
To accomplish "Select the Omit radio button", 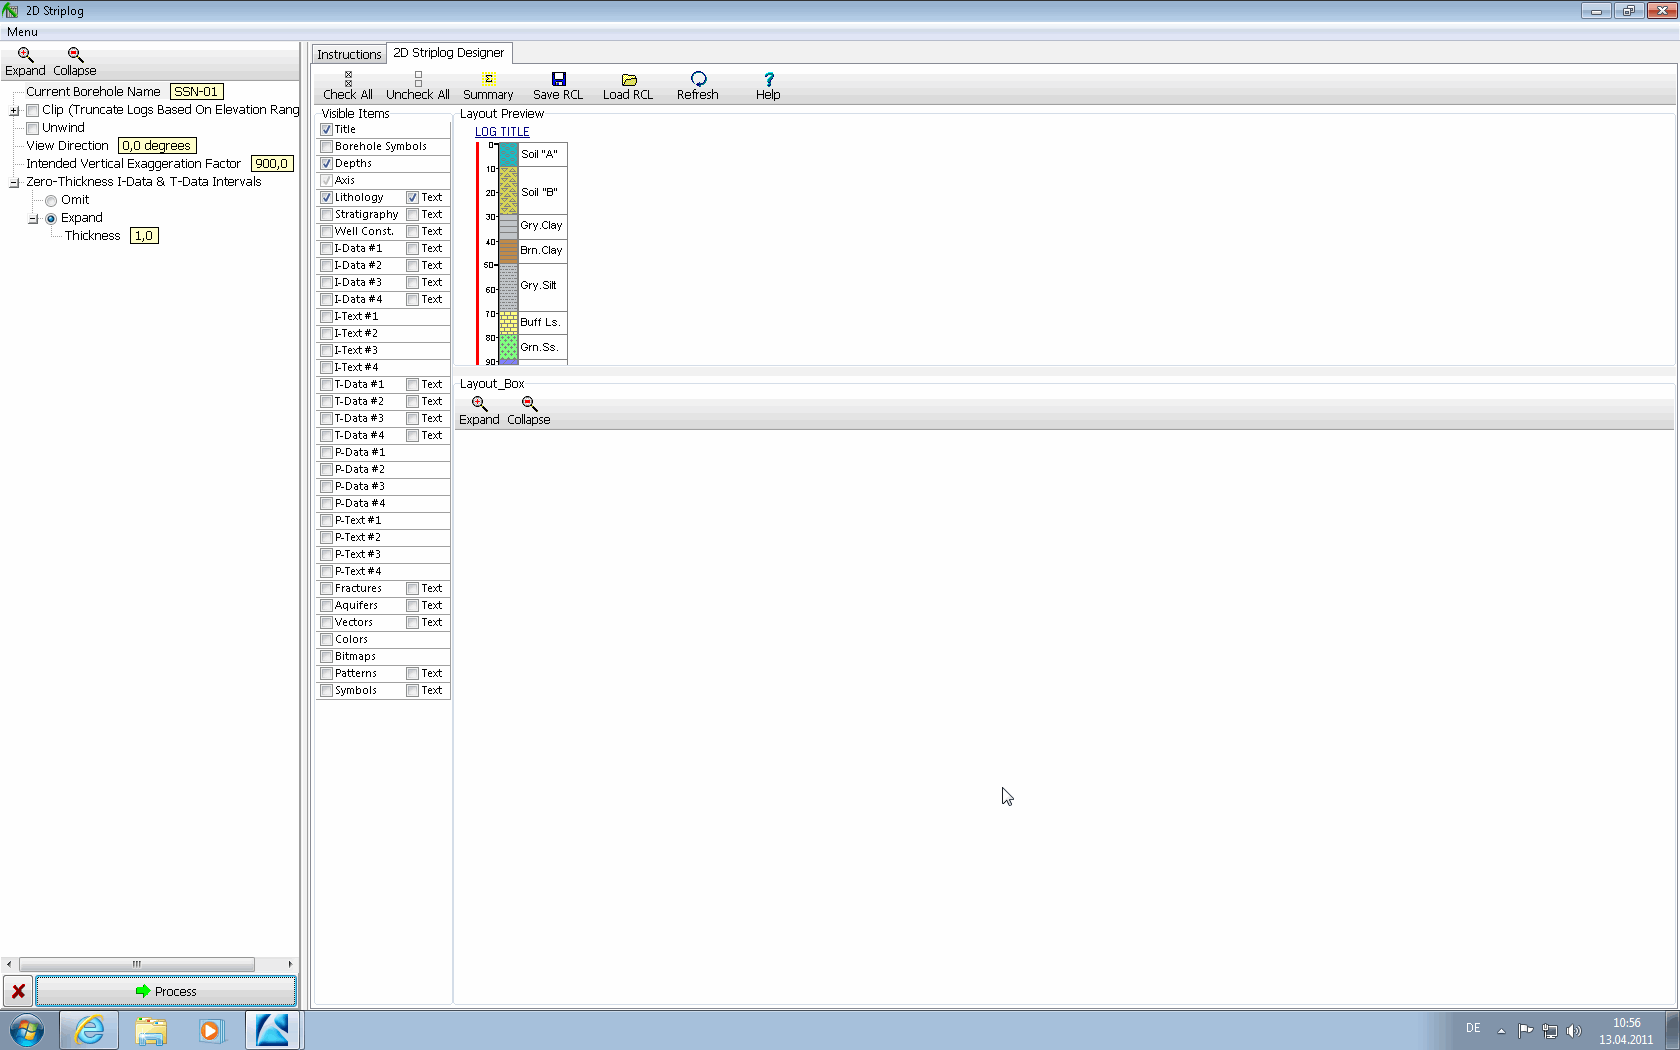I will pyautogui.click(x=51, y=200).
